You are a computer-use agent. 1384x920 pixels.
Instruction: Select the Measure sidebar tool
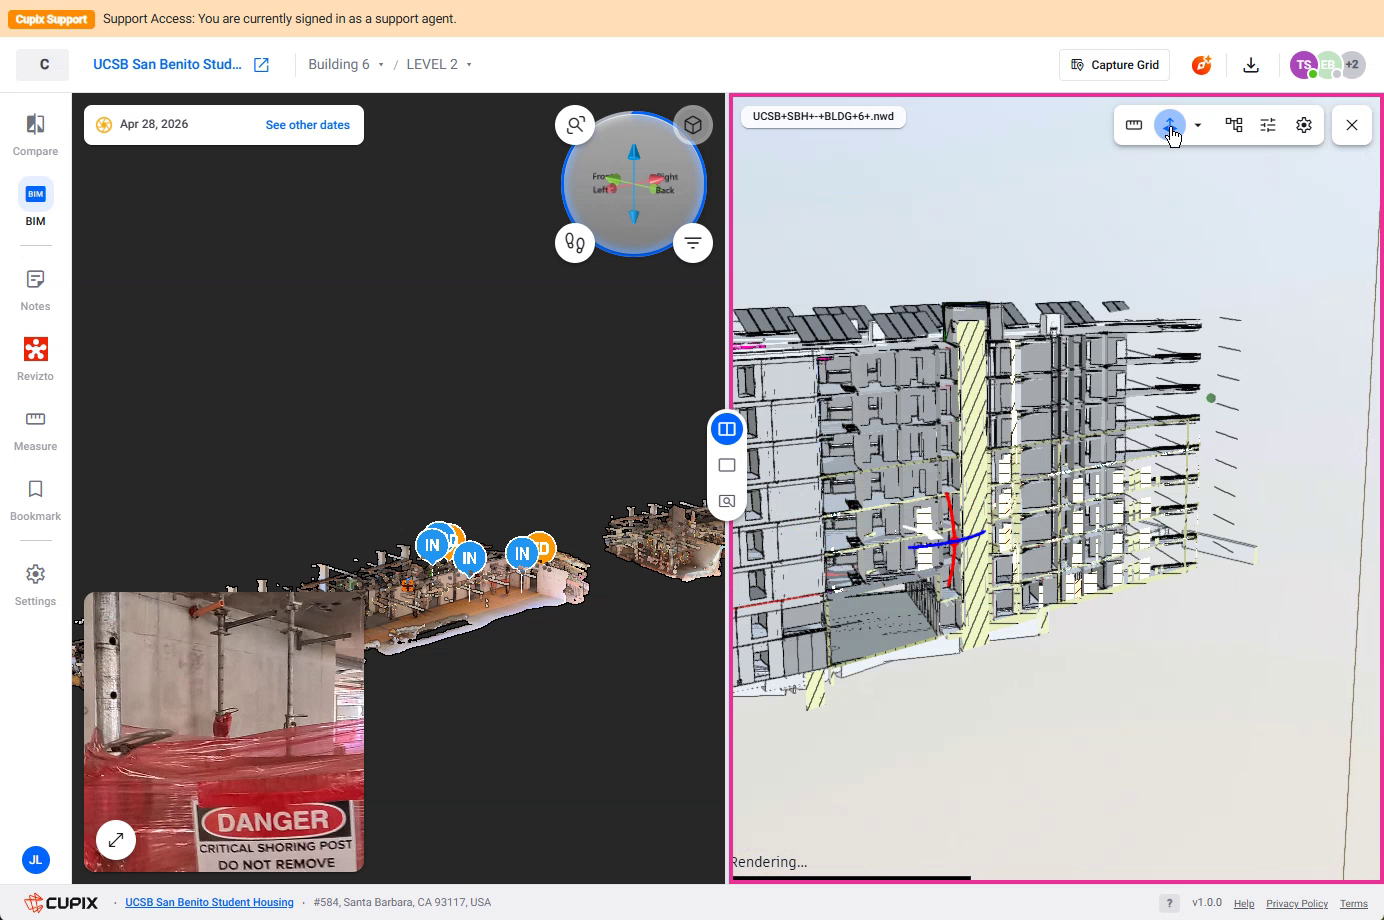tap(35, 429)
